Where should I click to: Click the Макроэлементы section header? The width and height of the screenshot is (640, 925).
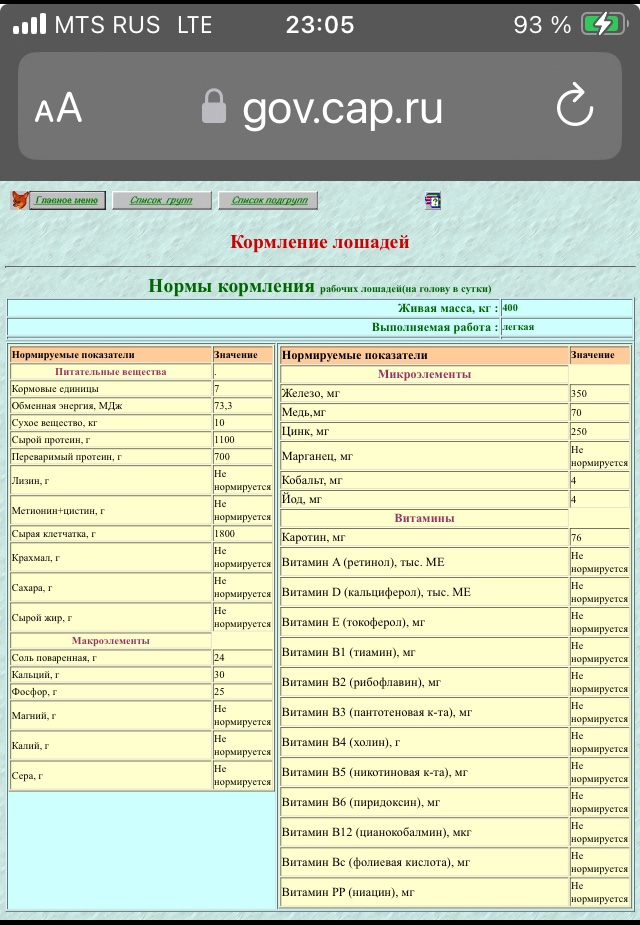(x=110, y=640)
